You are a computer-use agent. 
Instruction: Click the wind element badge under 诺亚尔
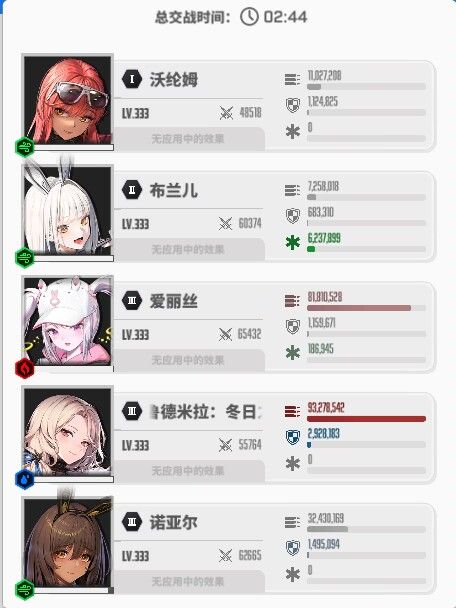point(24,590)
